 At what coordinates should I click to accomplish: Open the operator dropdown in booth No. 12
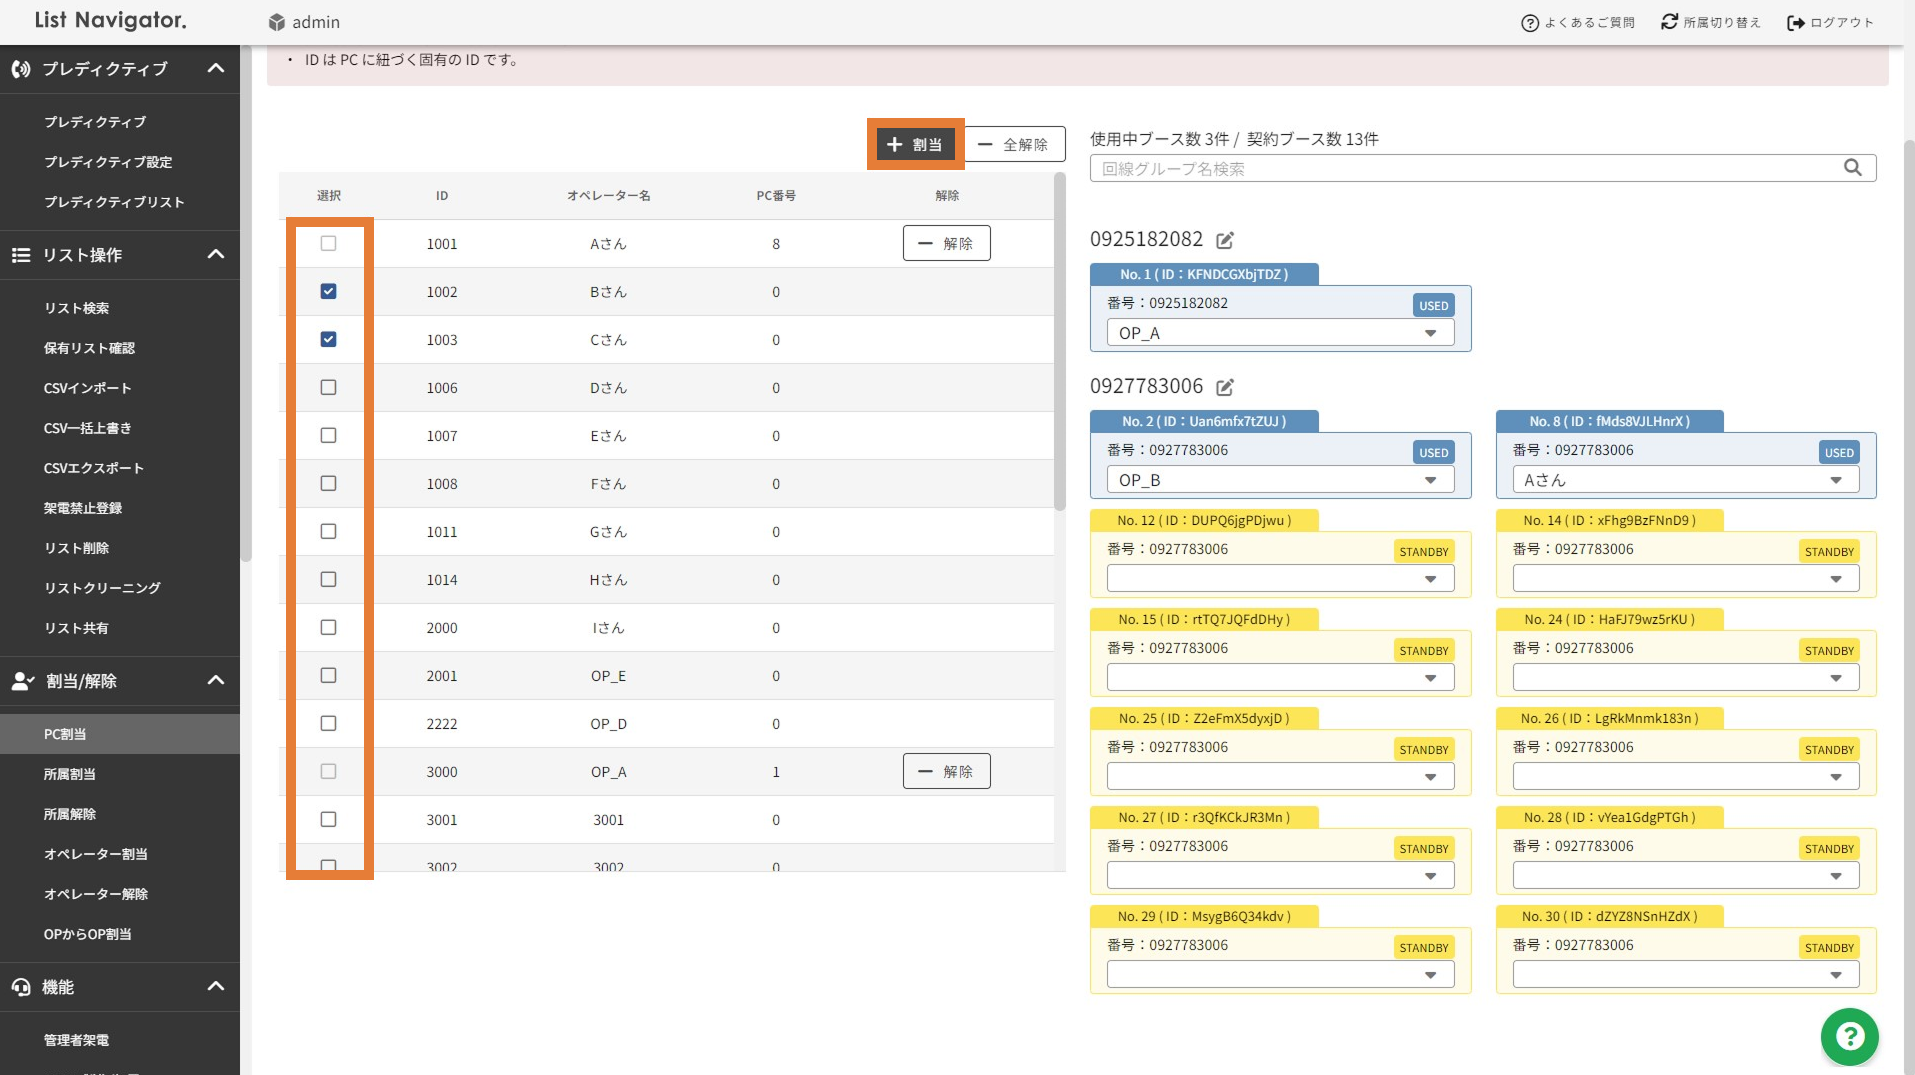1280,579
